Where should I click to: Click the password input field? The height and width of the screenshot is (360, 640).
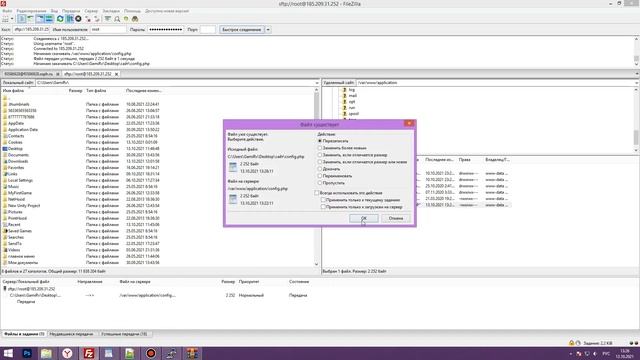(x=165, y=29)
